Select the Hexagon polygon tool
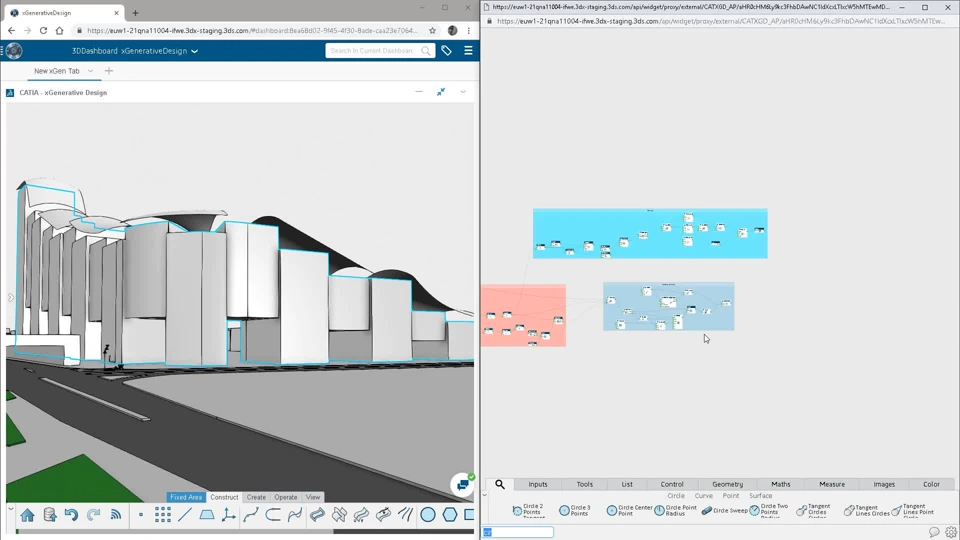This screenshot has height=540, width=960. tap(450, 515)
